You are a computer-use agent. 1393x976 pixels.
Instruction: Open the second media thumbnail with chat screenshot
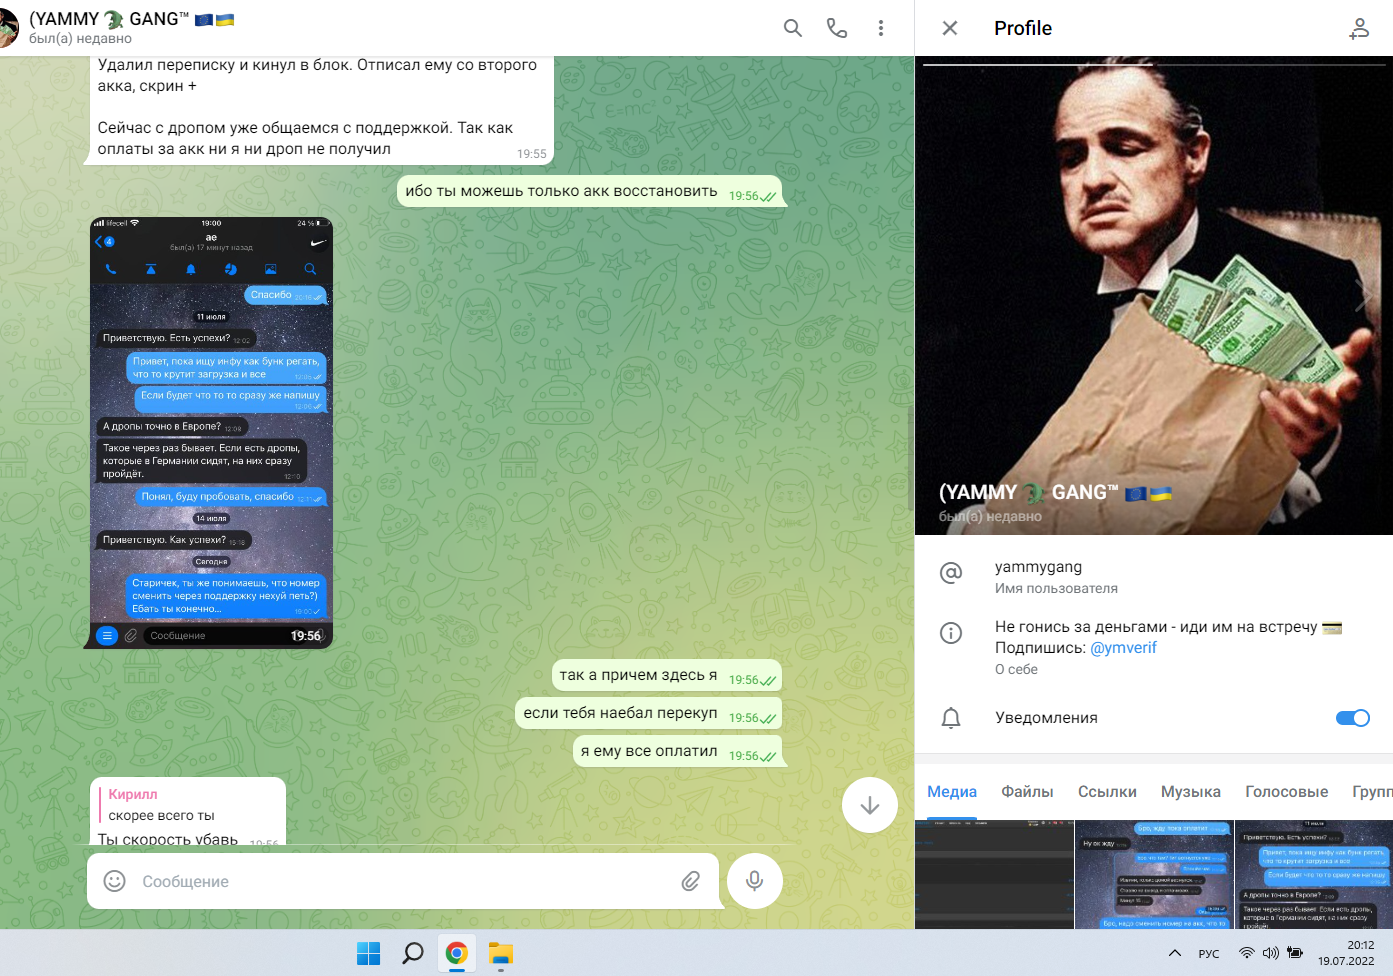pyautogui.click(x=1154, y=875)
